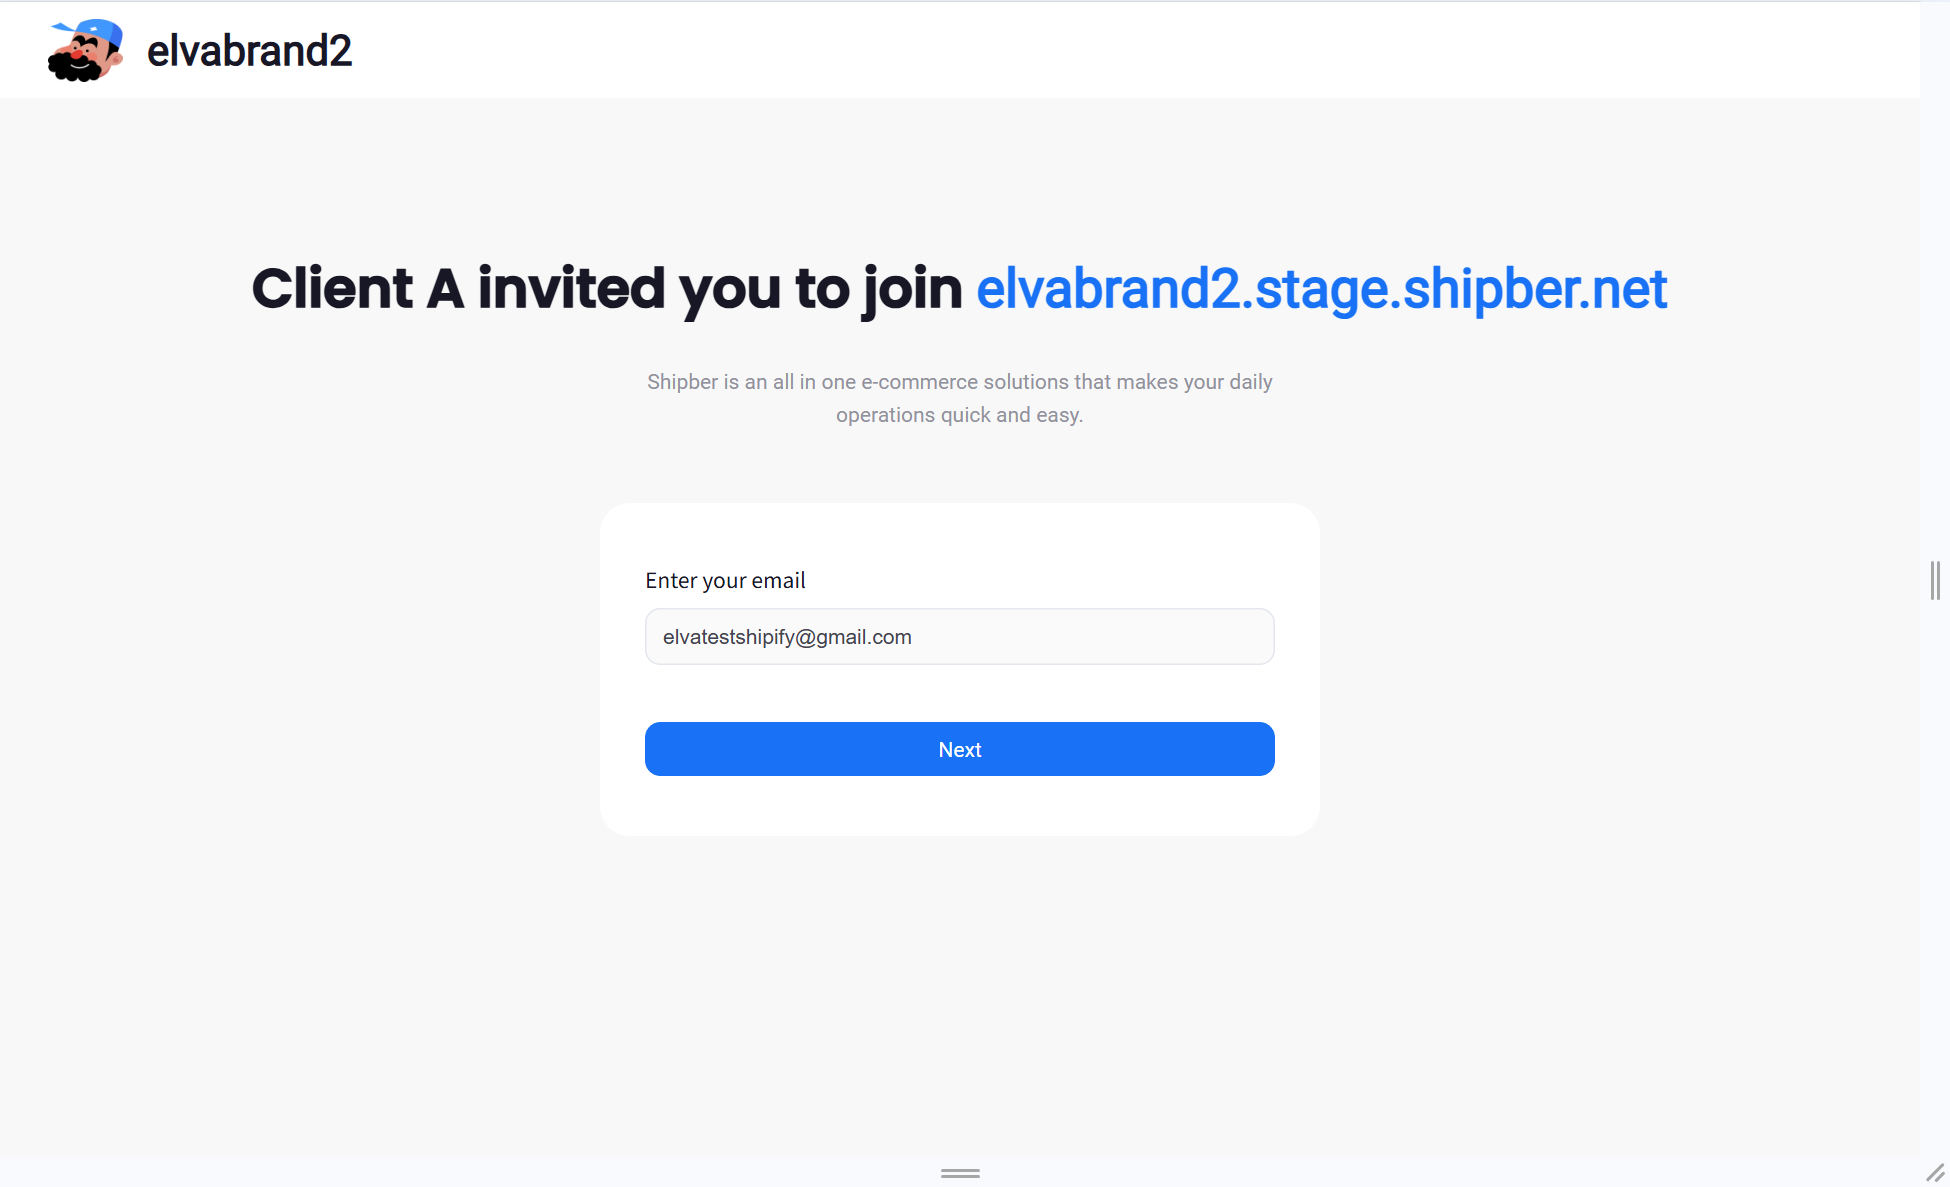Click the elvatestshipify@gmail.com text in the field
This screenshot has height=1187, width=1950.
point(787,637)
